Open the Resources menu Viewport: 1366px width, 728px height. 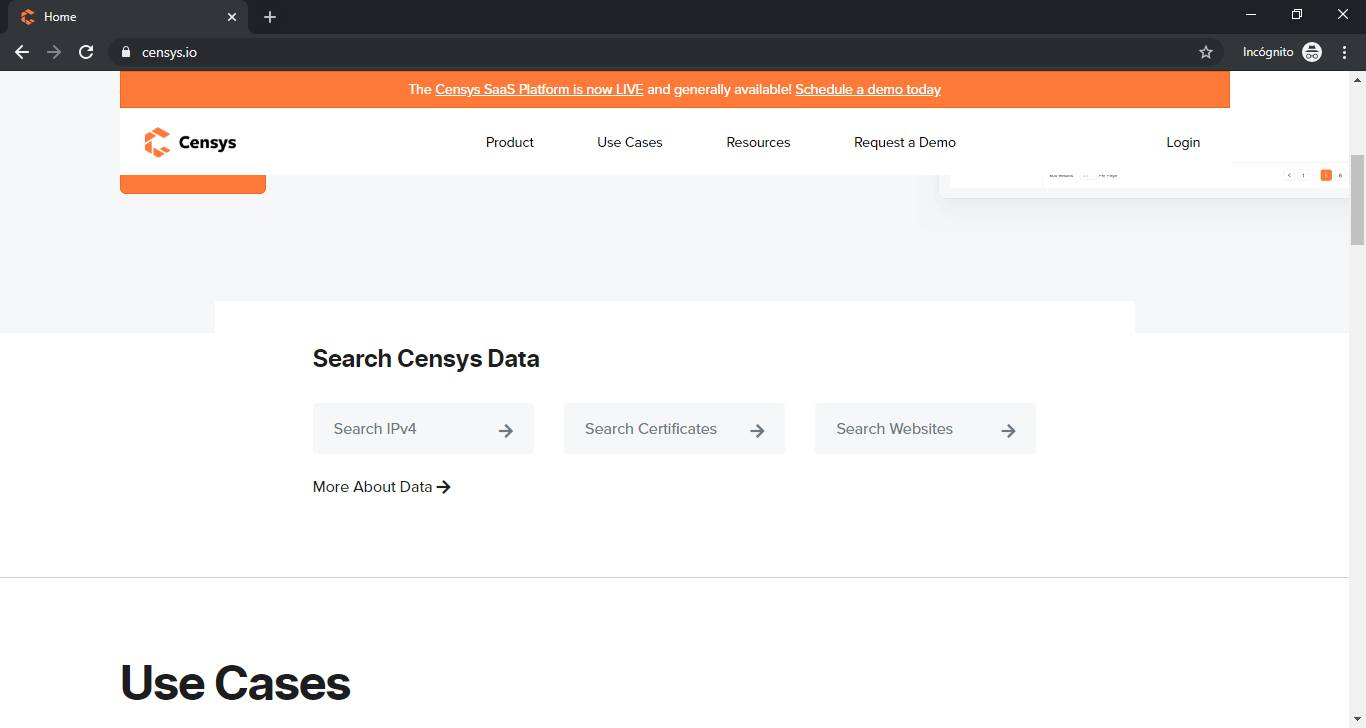coord(758,142)
